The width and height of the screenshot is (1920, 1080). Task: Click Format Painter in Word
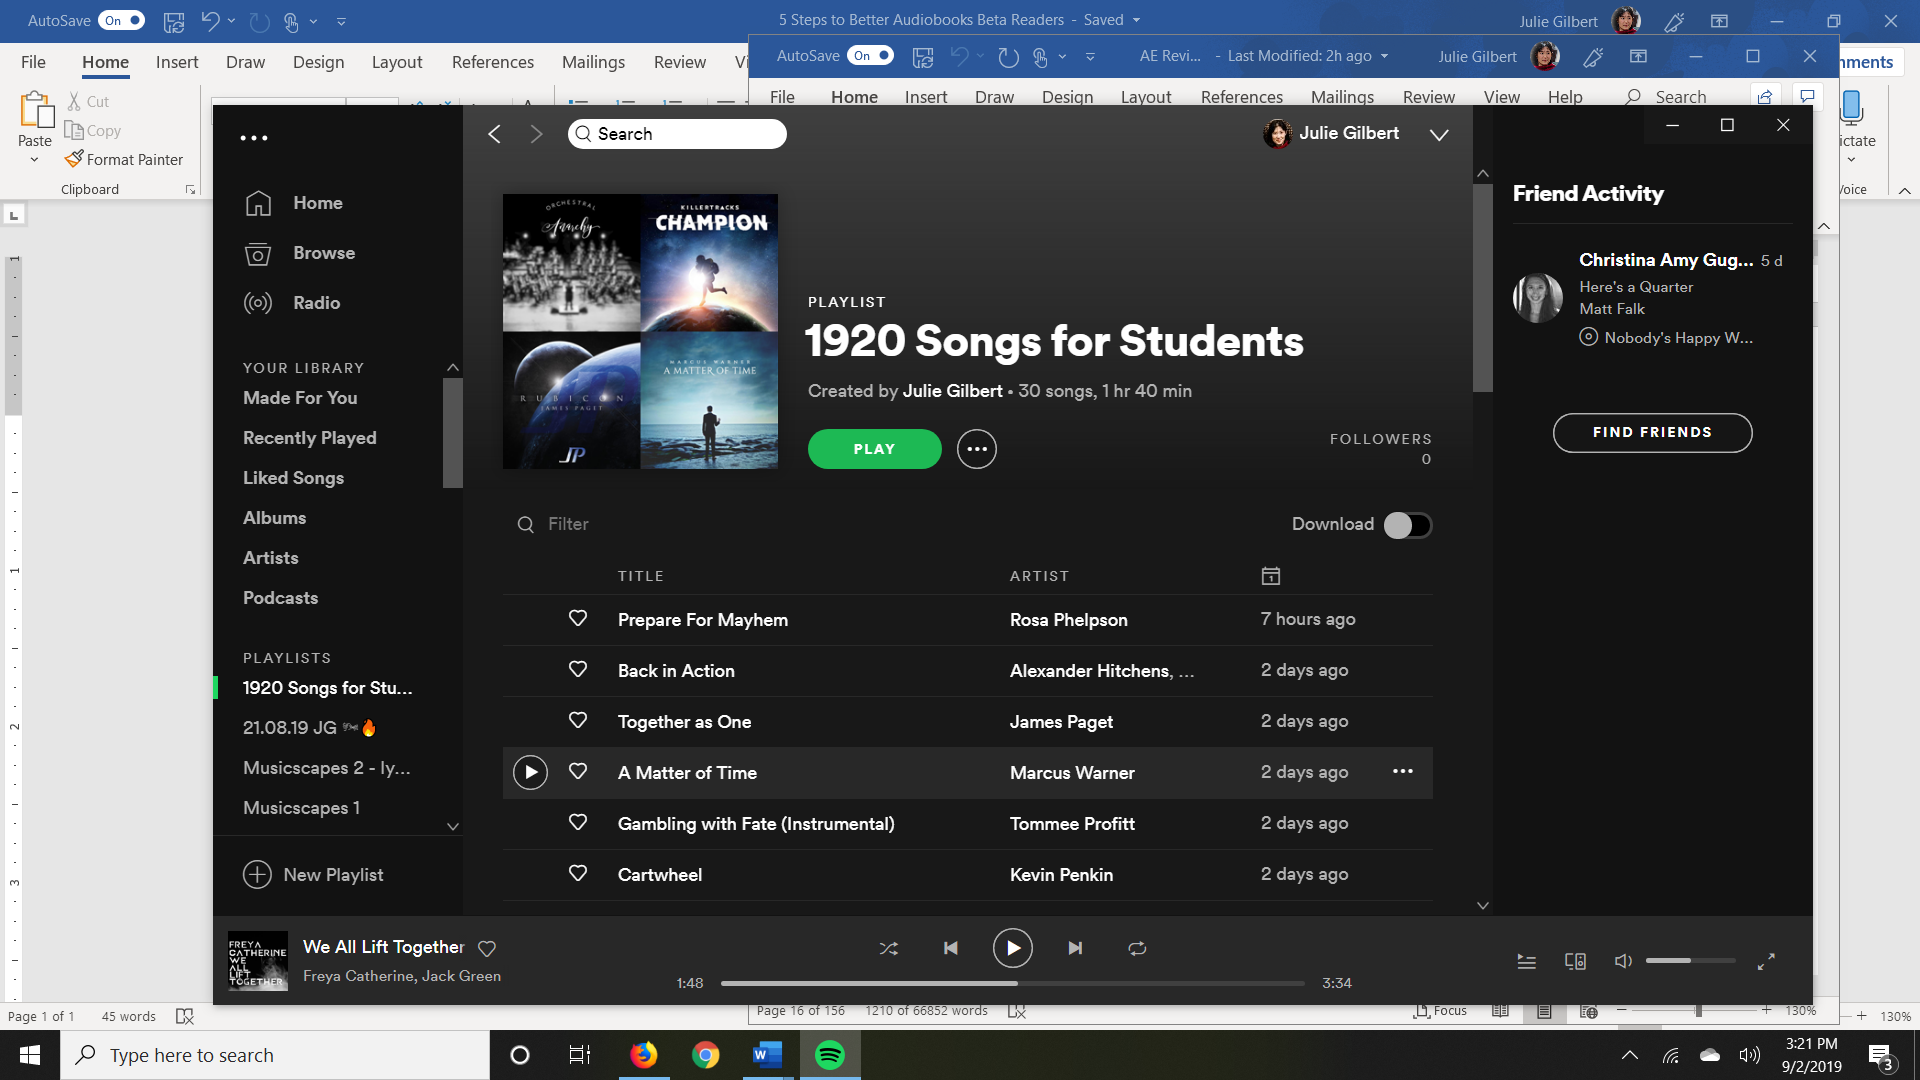point(124,159)
